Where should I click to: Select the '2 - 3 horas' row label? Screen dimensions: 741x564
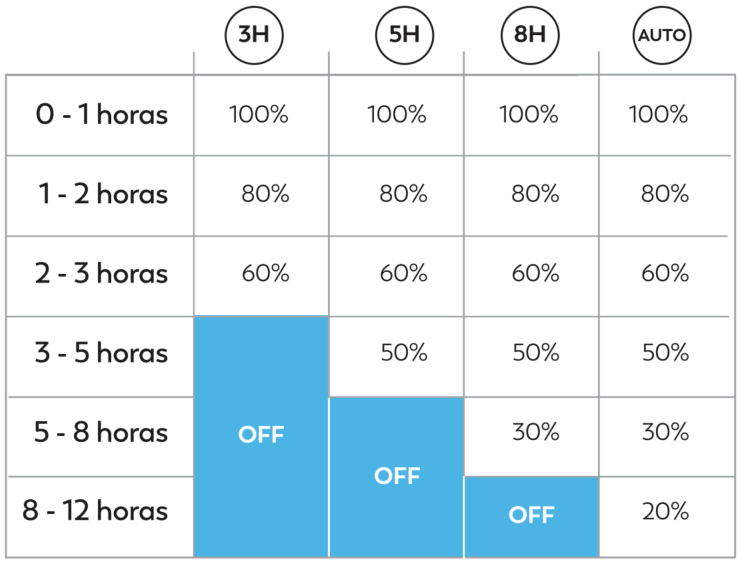click(101, 274)
